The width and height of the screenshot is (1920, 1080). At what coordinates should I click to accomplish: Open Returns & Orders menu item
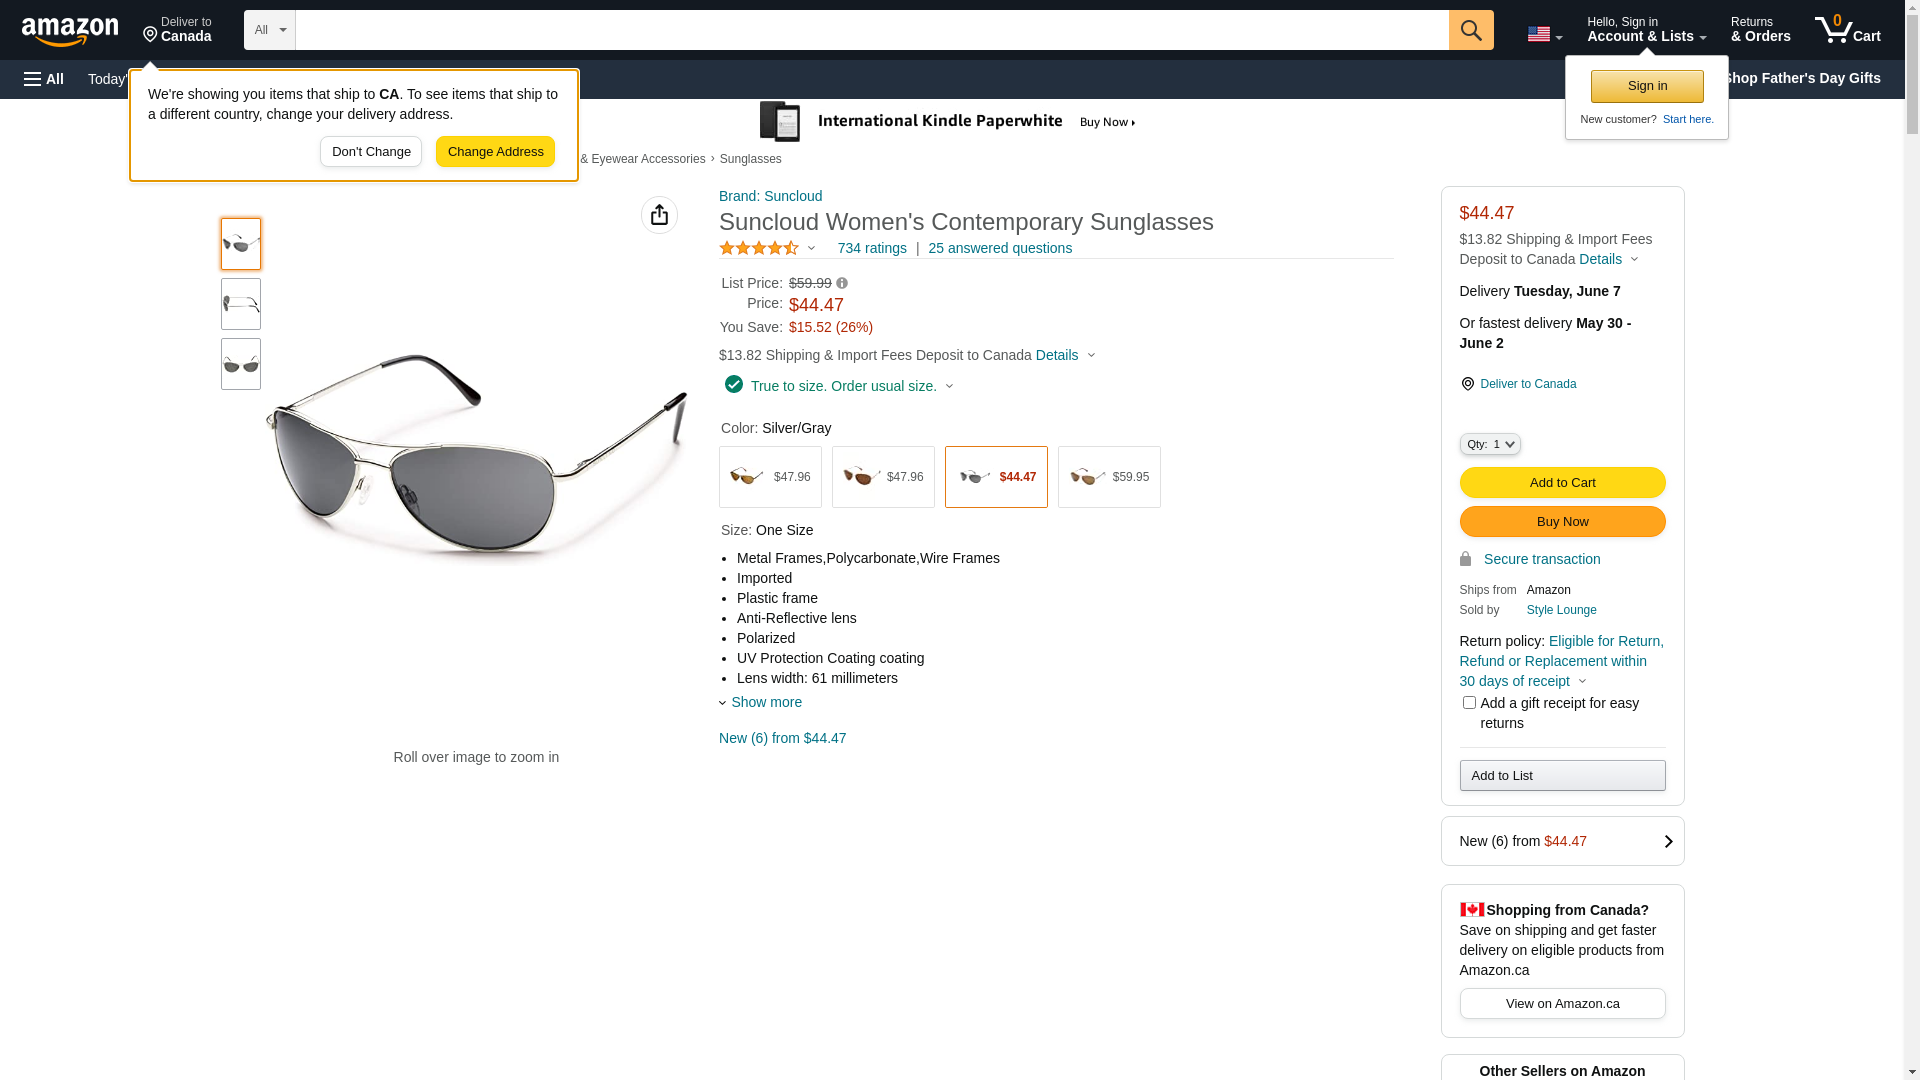(1760, 30)
